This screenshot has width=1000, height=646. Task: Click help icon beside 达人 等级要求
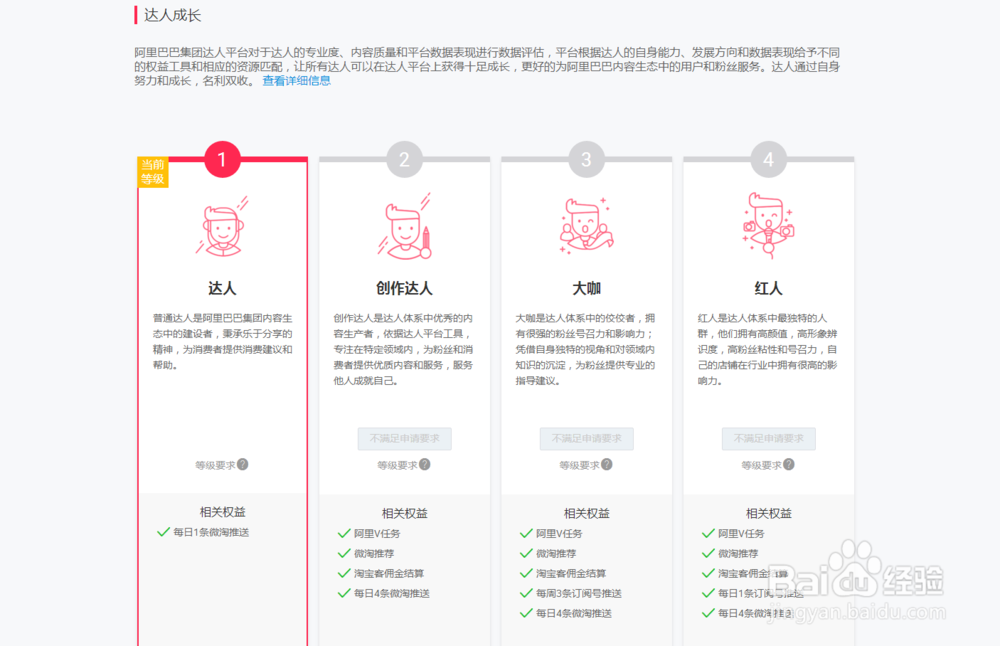(243, 464)
